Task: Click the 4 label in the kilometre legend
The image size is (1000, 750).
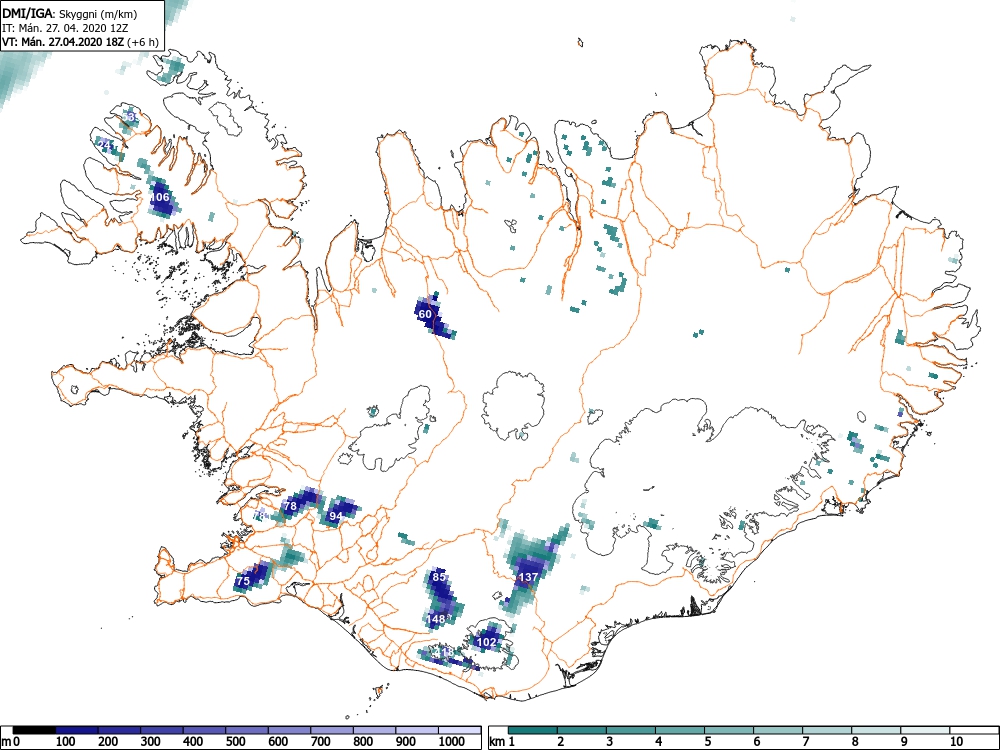Action: pyautogui.click(x=658, y=742)
